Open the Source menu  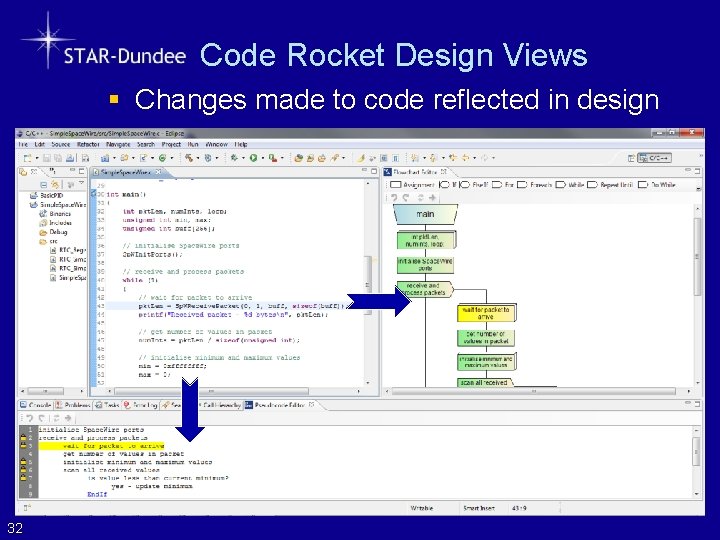tap(61, 144)
